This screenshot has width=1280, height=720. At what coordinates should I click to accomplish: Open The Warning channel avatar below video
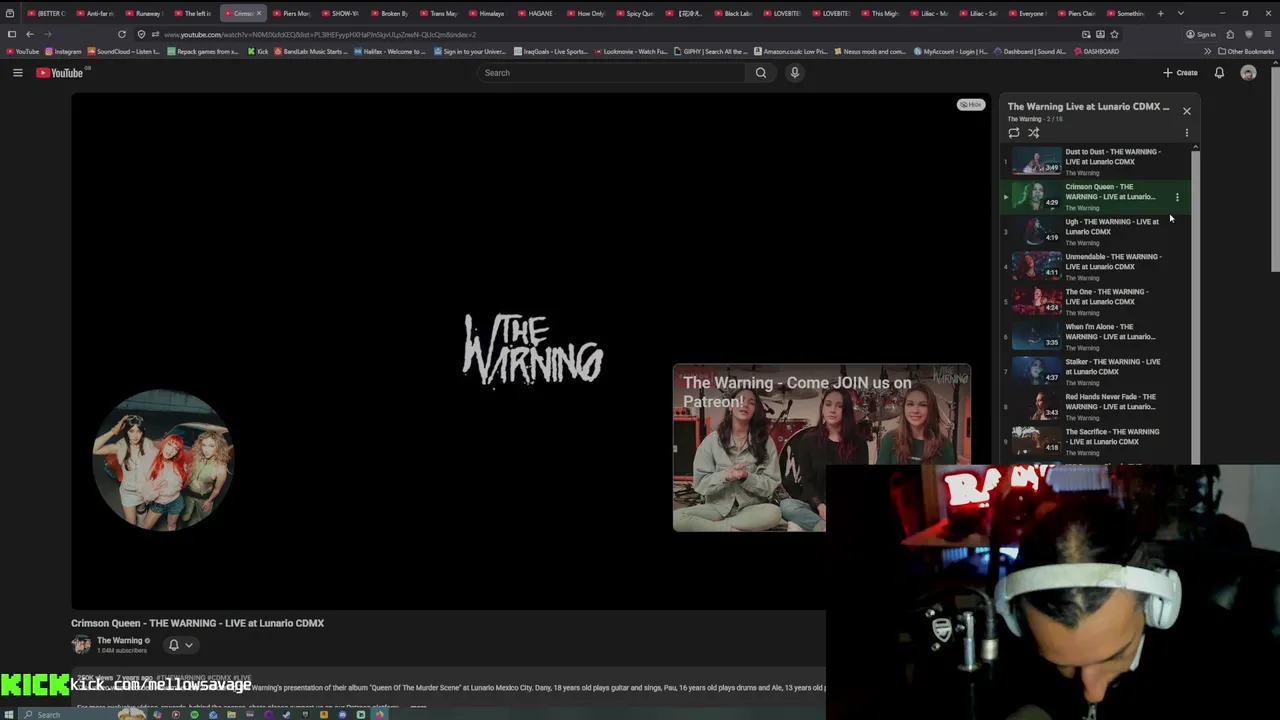pos(81,645)
